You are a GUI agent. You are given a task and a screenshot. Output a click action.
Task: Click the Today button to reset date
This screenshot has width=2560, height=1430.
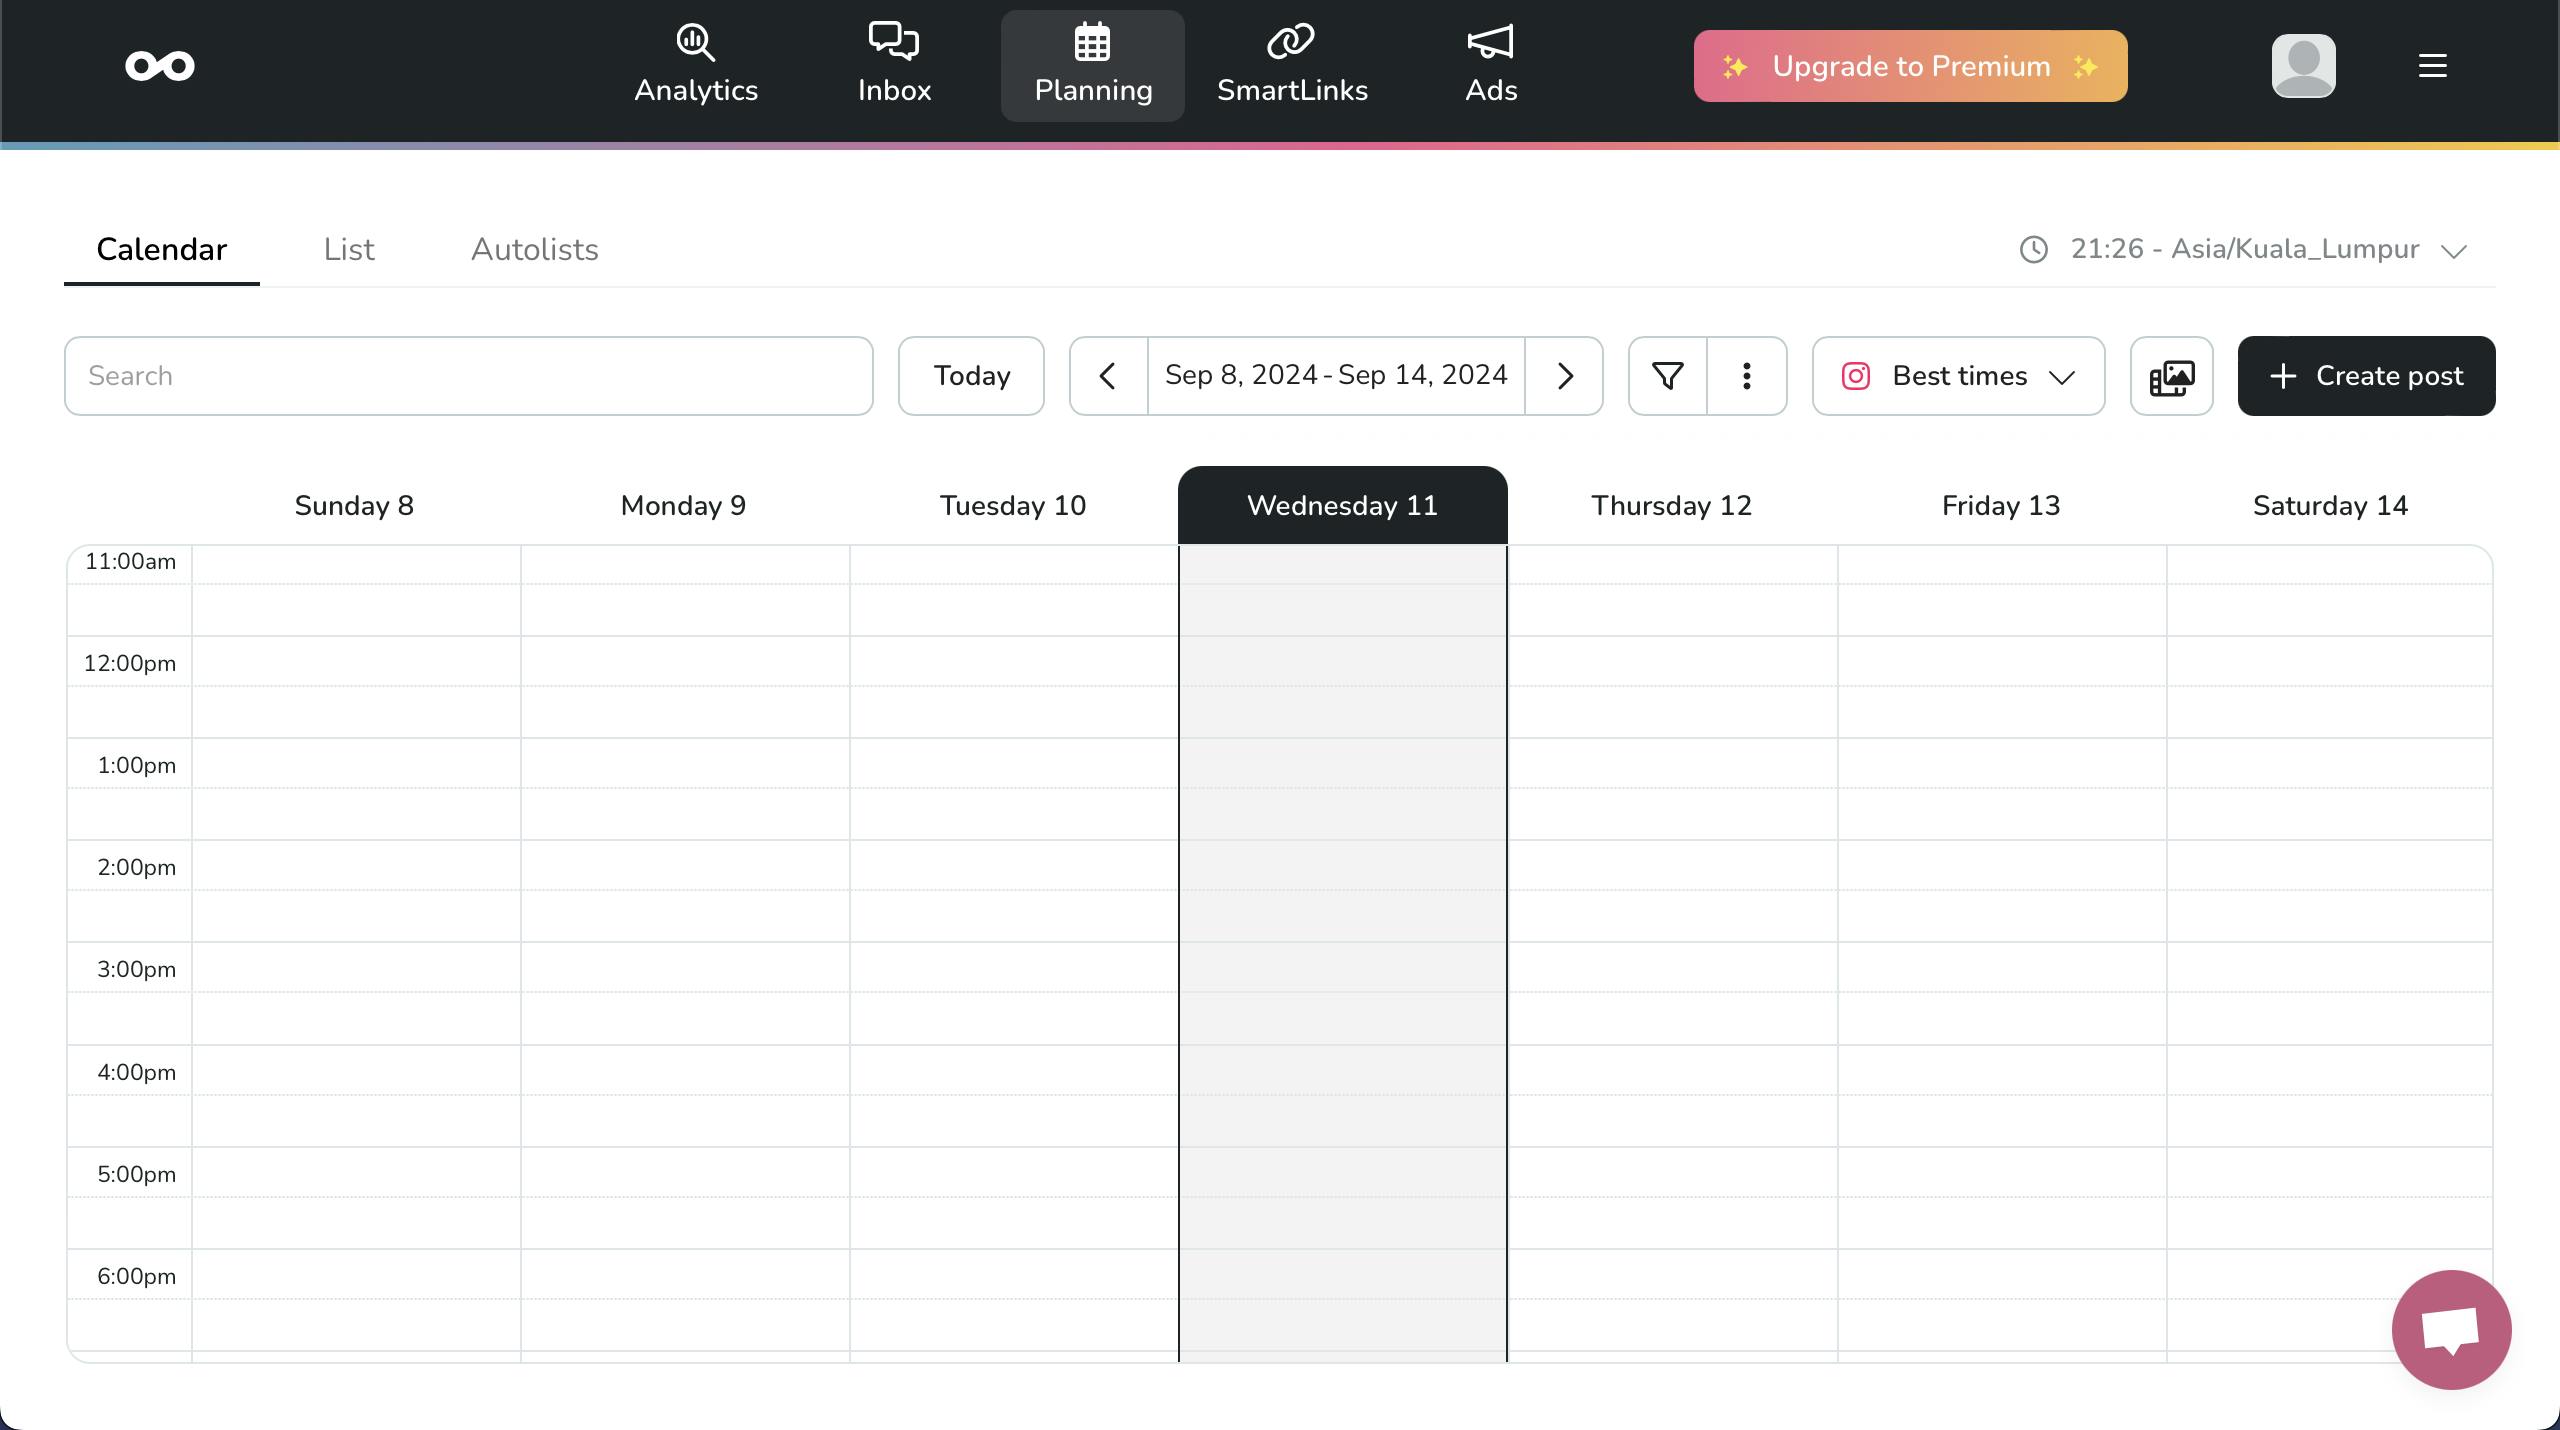pos(971,375)
